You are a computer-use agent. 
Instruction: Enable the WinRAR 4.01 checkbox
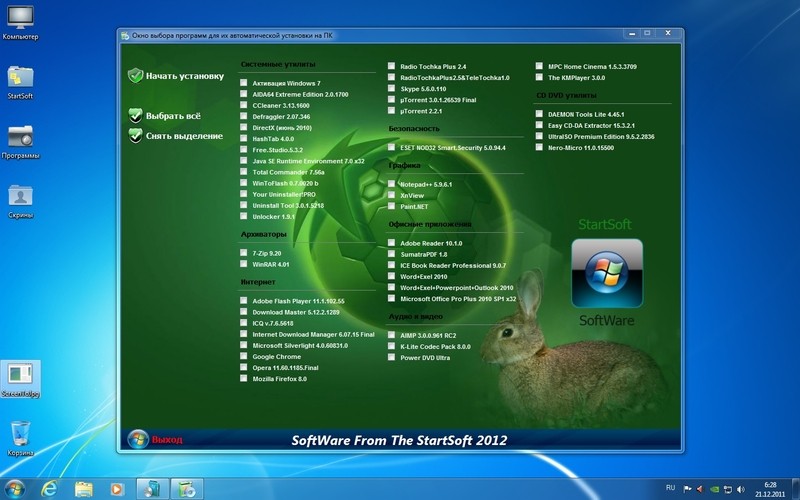pos(243,264)
